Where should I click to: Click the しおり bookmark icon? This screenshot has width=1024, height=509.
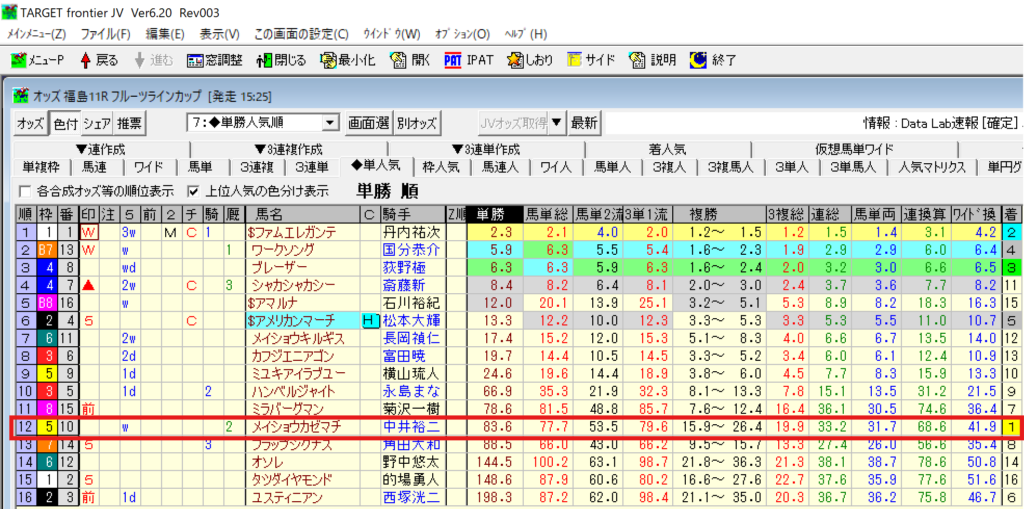(x=515, y=60)
